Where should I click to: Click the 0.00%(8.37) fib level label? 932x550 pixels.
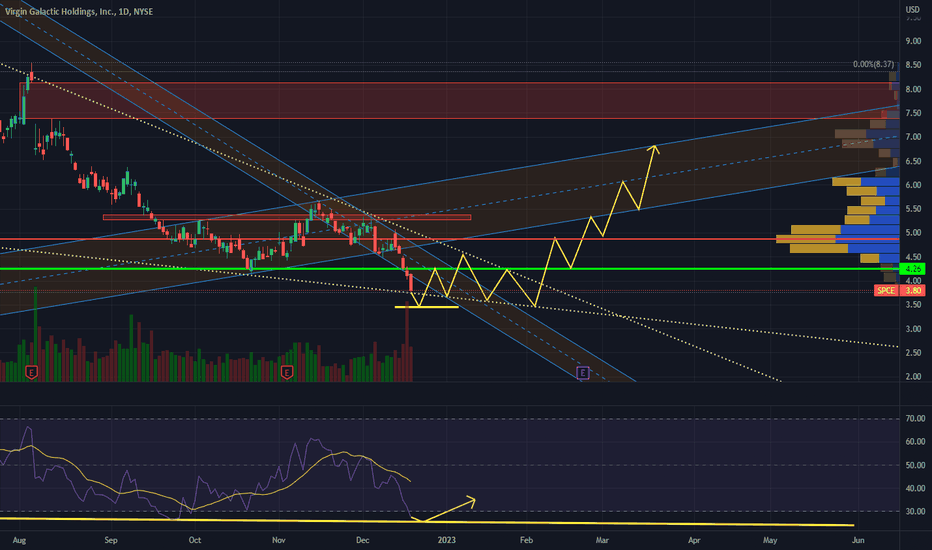(873, 64)
